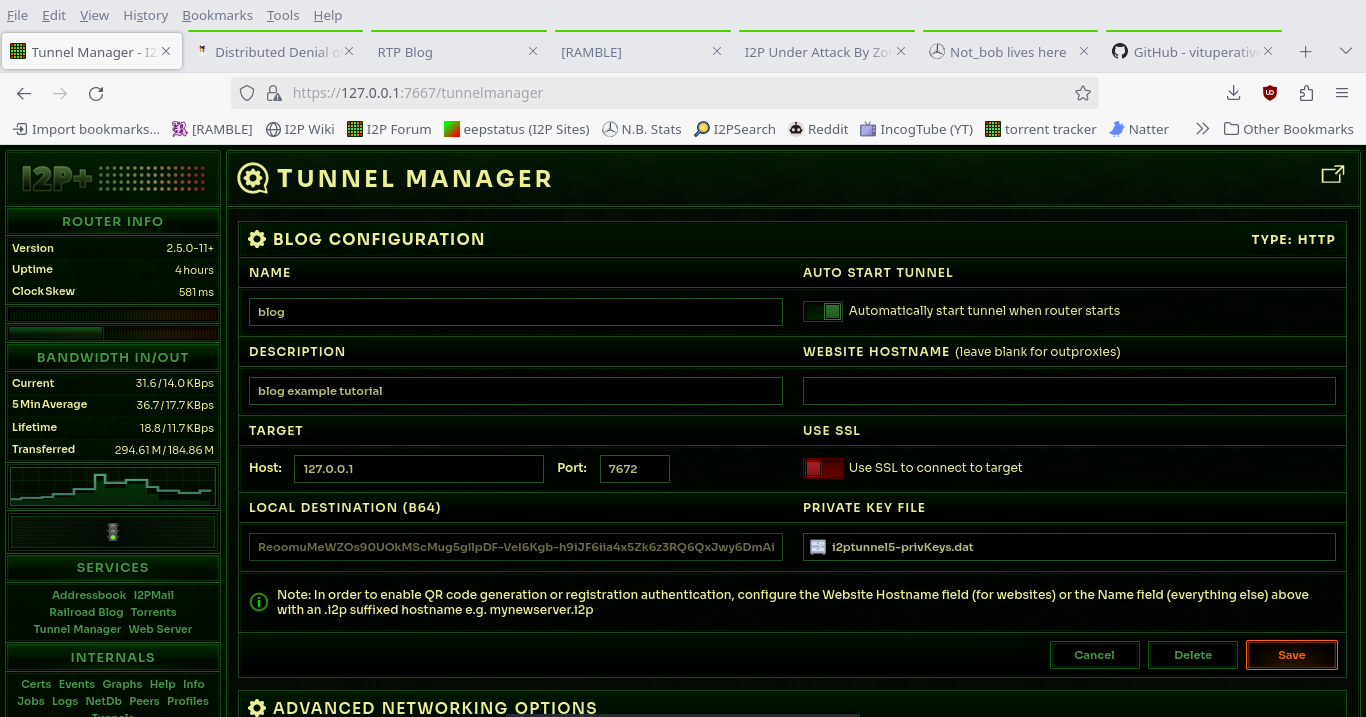This screenshot has height=717, width=1366.
Task: Open the Addressbook service link
Action: (x=89, y=595)
